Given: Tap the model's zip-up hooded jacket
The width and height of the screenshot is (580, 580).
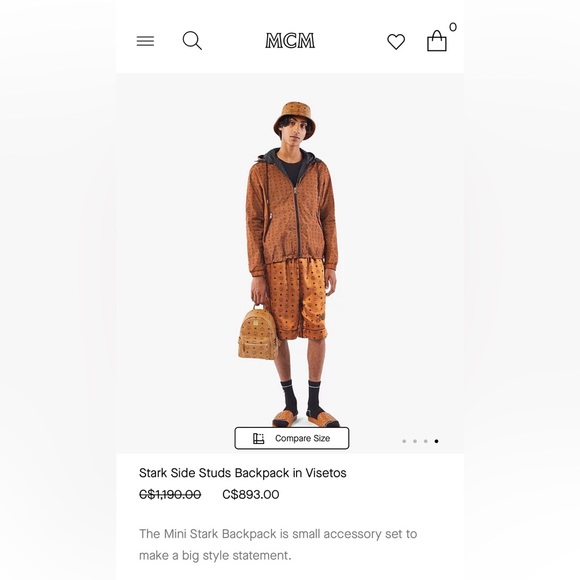Looking at the screenshot, I should pyautogui.click(x=291, y=213).
